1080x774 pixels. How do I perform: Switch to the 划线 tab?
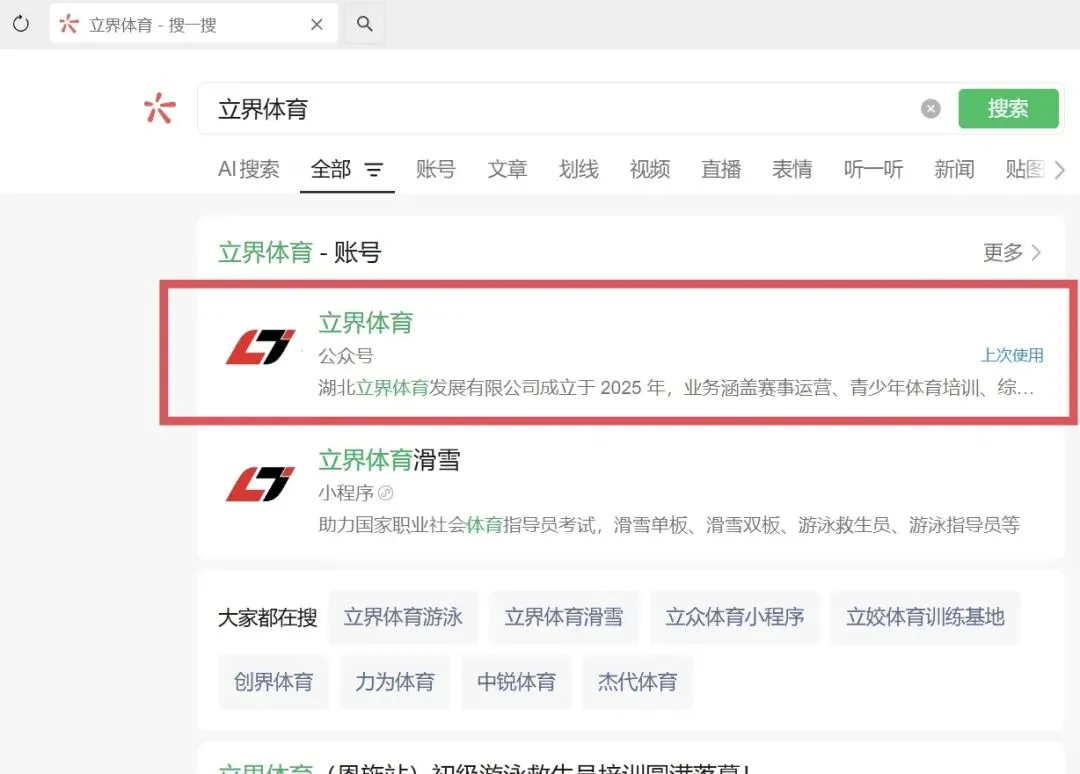pos(579,169)
